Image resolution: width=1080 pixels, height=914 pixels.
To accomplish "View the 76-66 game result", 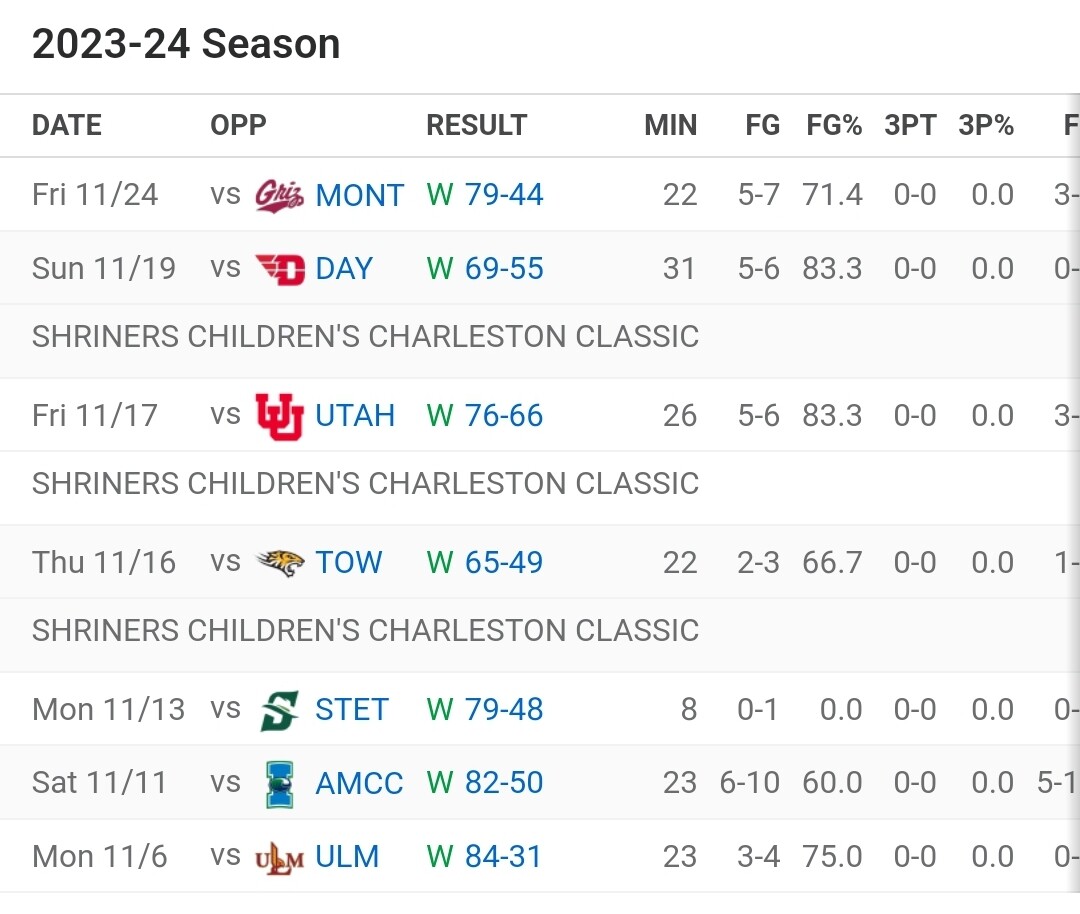I will (504, 415).
